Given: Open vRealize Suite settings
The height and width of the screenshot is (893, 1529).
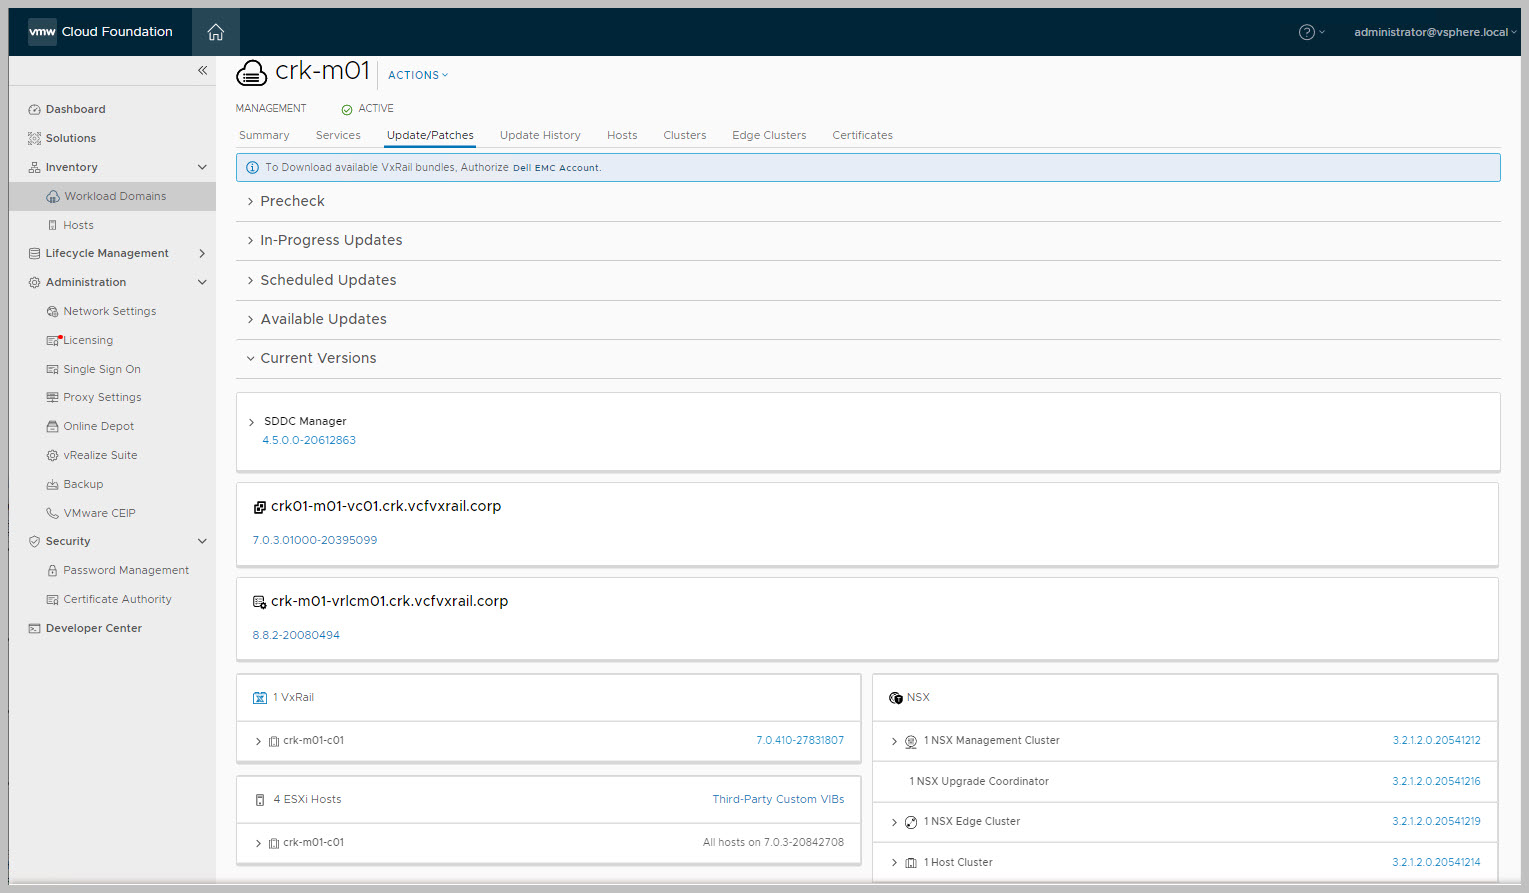Looking at the screenshot, I should tap(100, 455).
